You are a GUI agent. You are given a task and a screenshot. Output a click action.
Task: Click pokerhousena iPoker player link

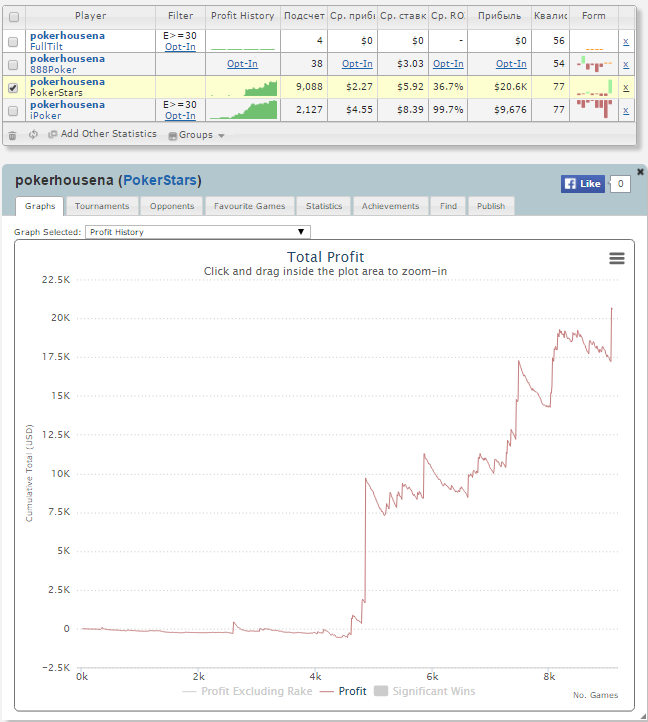pos(67,105)
